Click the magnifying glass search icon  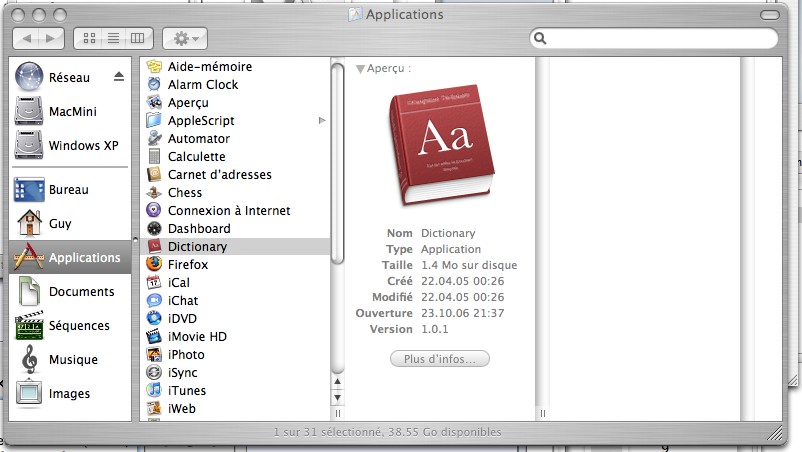coord(540,38)
